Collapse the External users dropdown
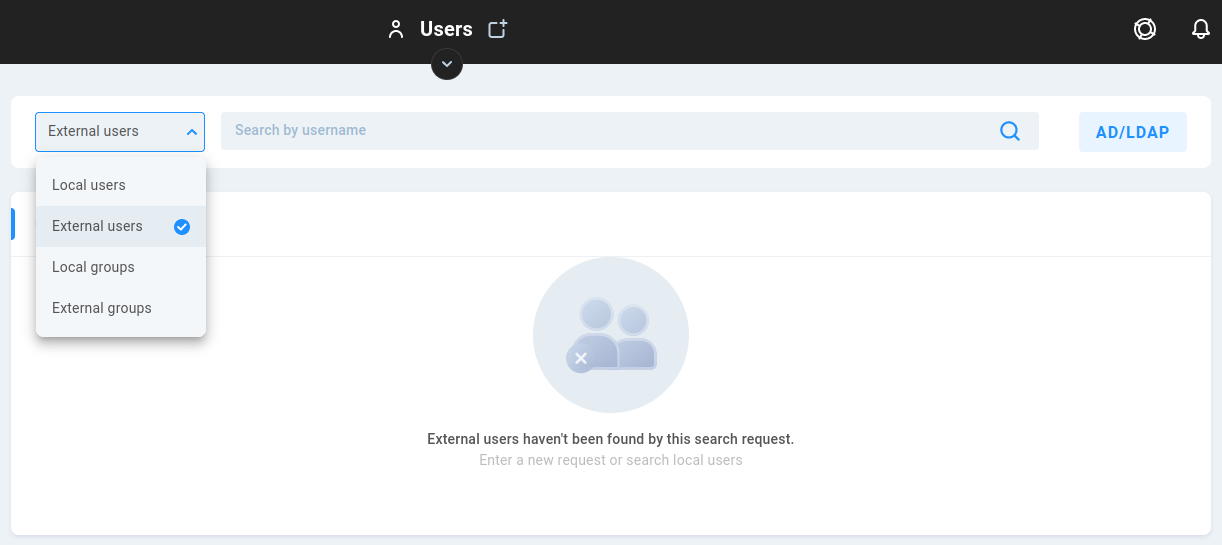The image size is (1222, 545). (120, 131)
